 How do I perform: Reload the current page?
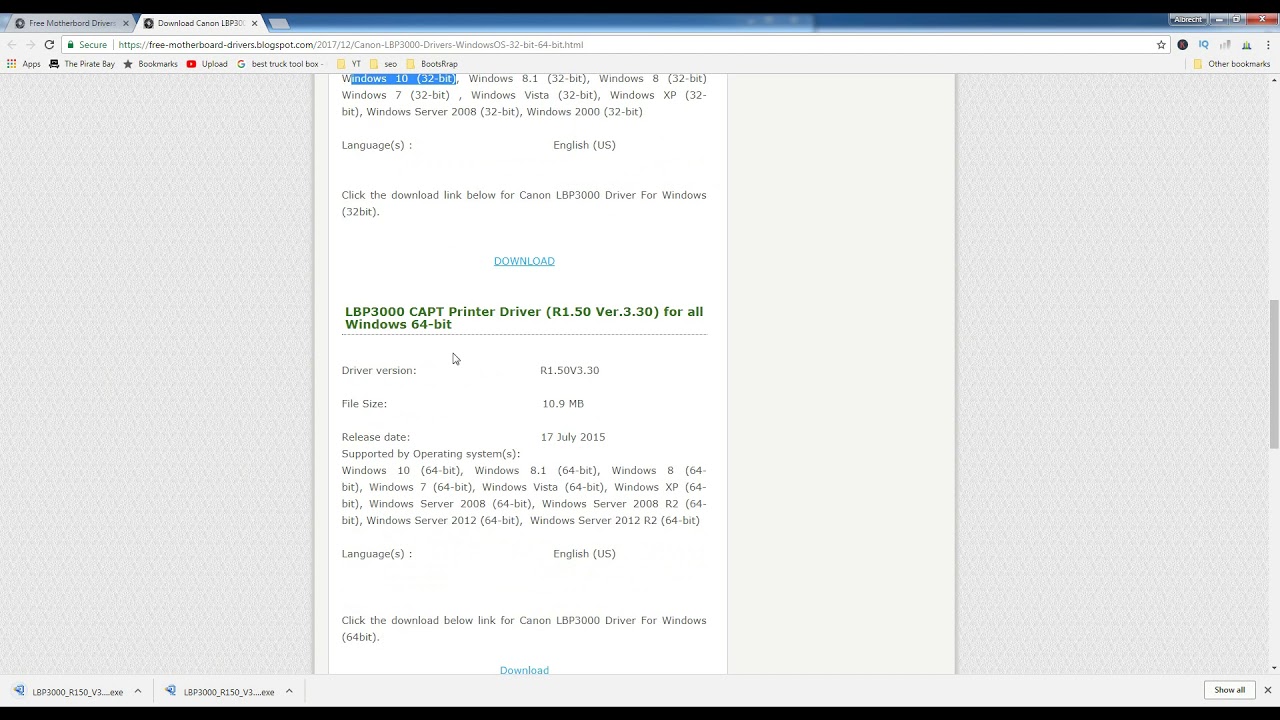pyautogui.click(x=49, y=44)
